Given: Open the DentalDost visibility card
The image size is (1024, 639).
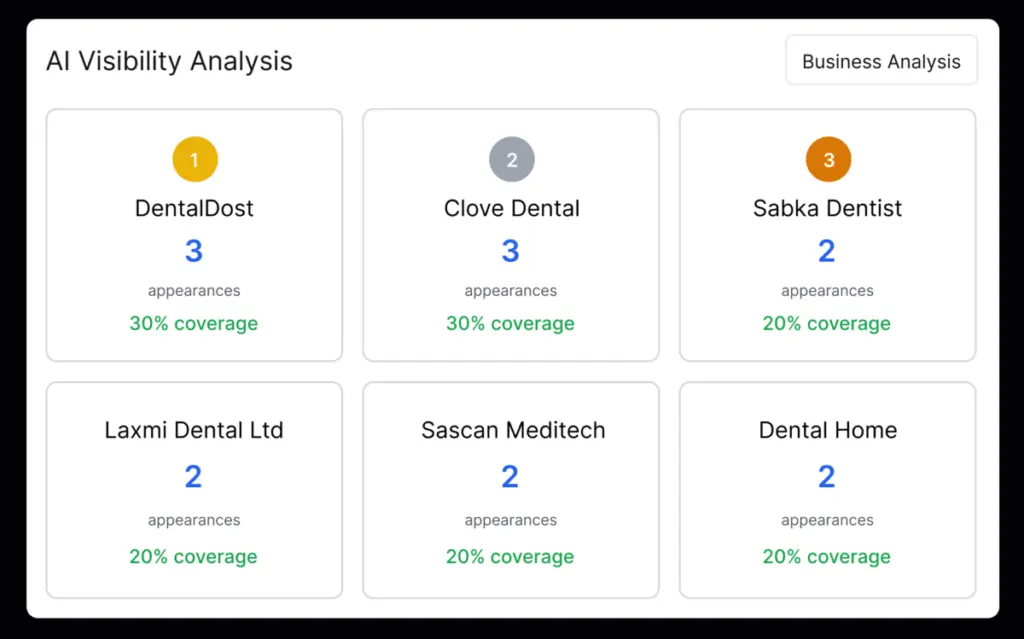Looking at the screenshot, I should 194,234.
